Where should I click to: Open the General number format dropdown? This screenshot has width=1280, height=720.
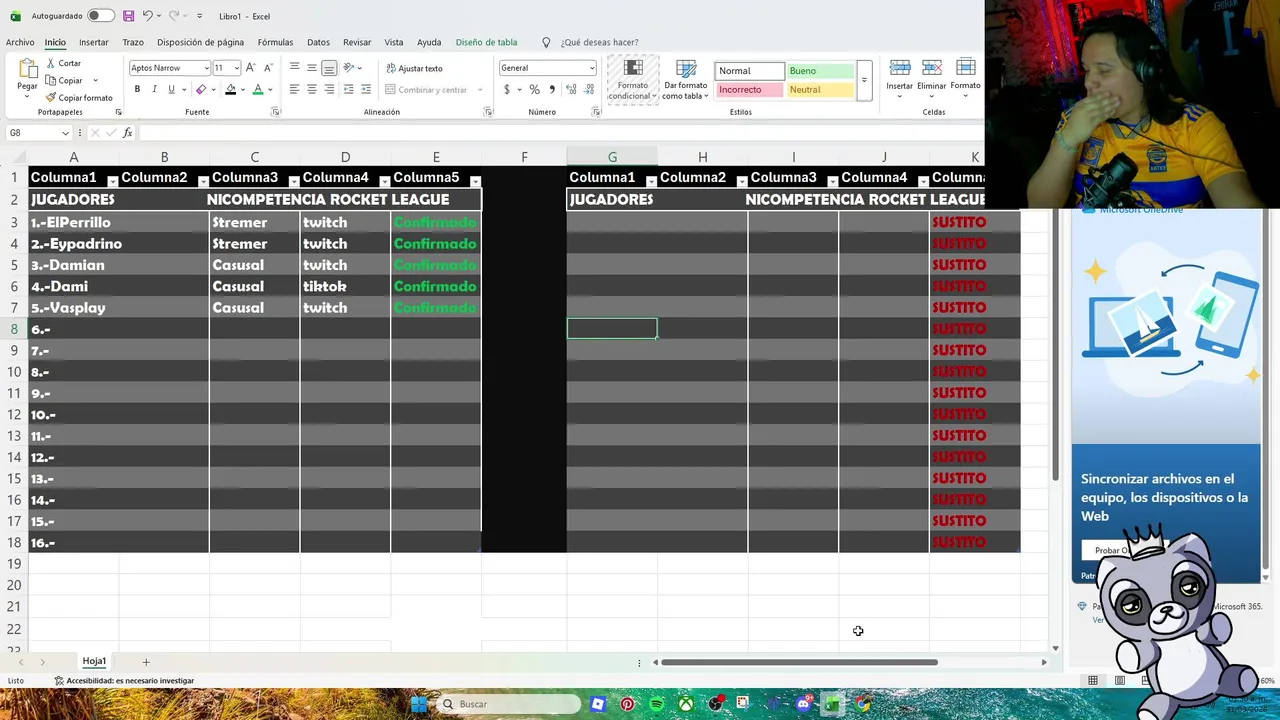tap(592, 68)
